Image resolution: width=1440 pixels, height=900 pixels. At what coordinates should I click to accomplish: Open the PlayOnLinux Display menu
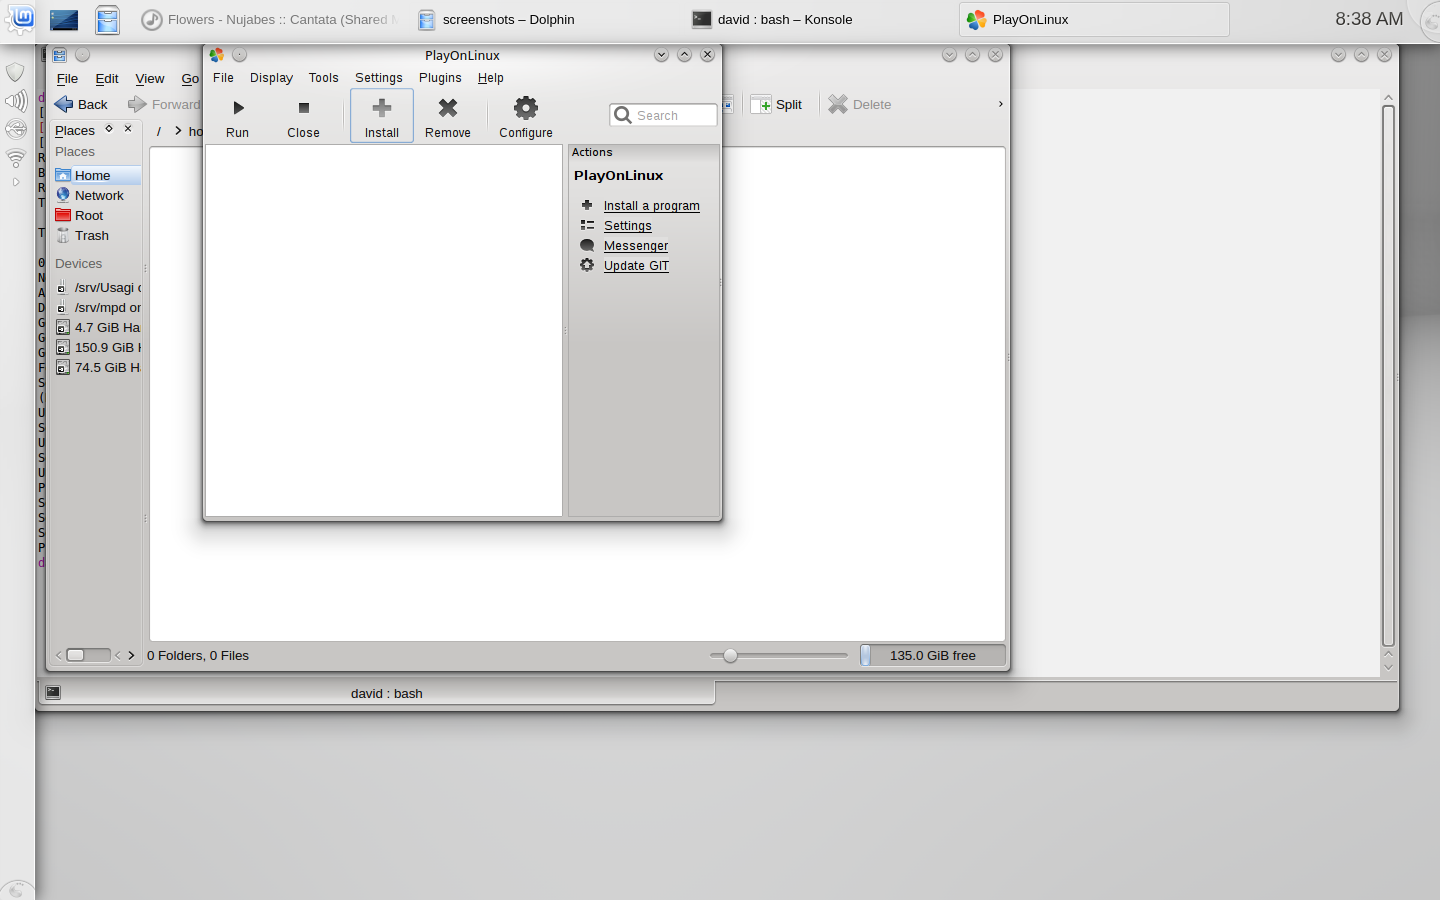pyautogui.click(x=271, y=77)
